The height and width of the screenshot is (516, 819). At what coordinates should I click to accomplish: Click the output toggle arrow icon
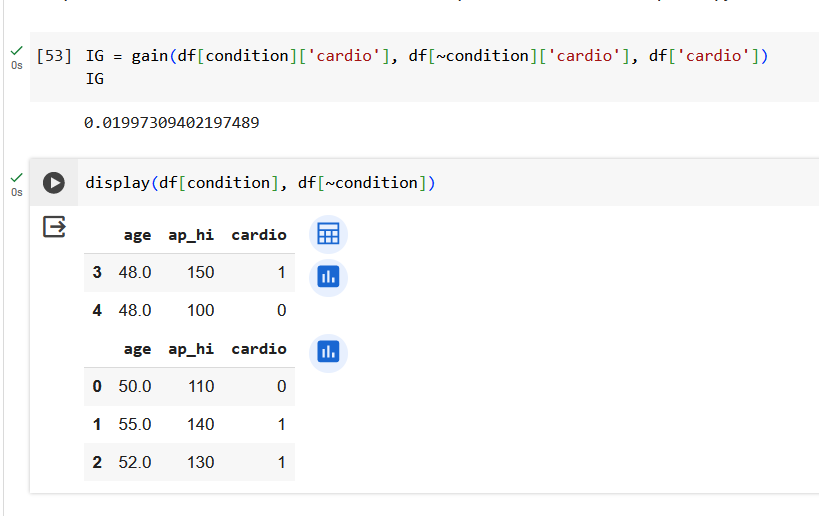tap(54, 227)
